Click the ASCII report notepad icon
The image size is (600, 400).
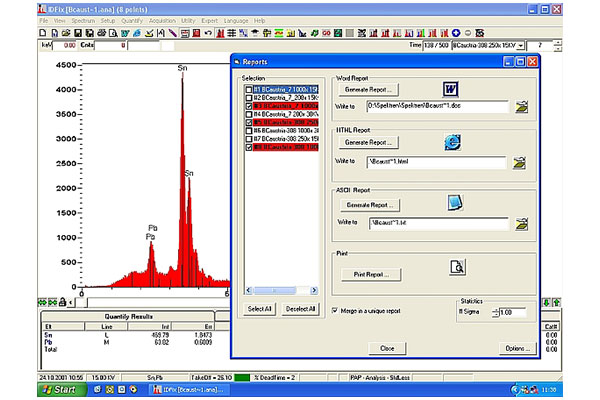456,204
